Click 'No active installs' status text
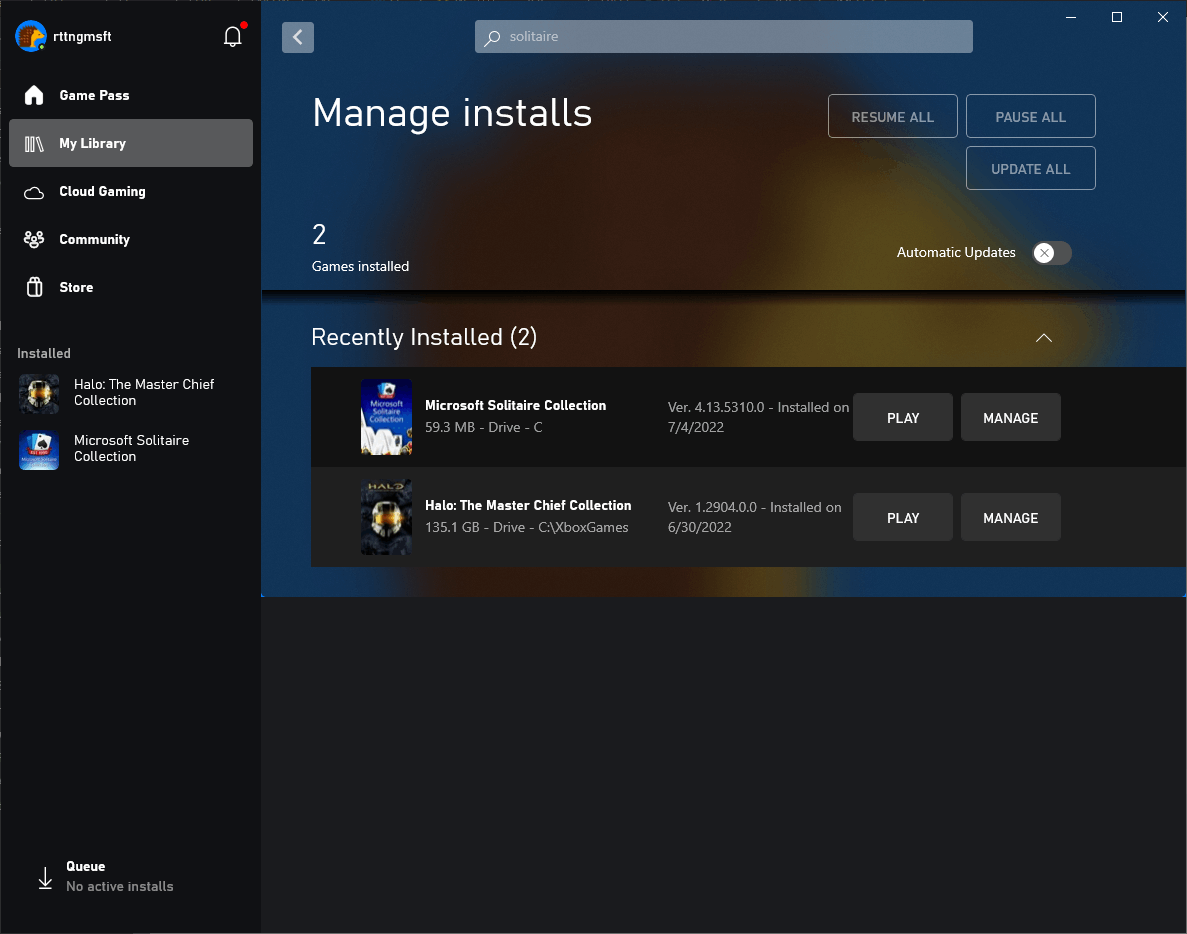The height and width of the screenshot is (934, 1187). tap(120, 886)
